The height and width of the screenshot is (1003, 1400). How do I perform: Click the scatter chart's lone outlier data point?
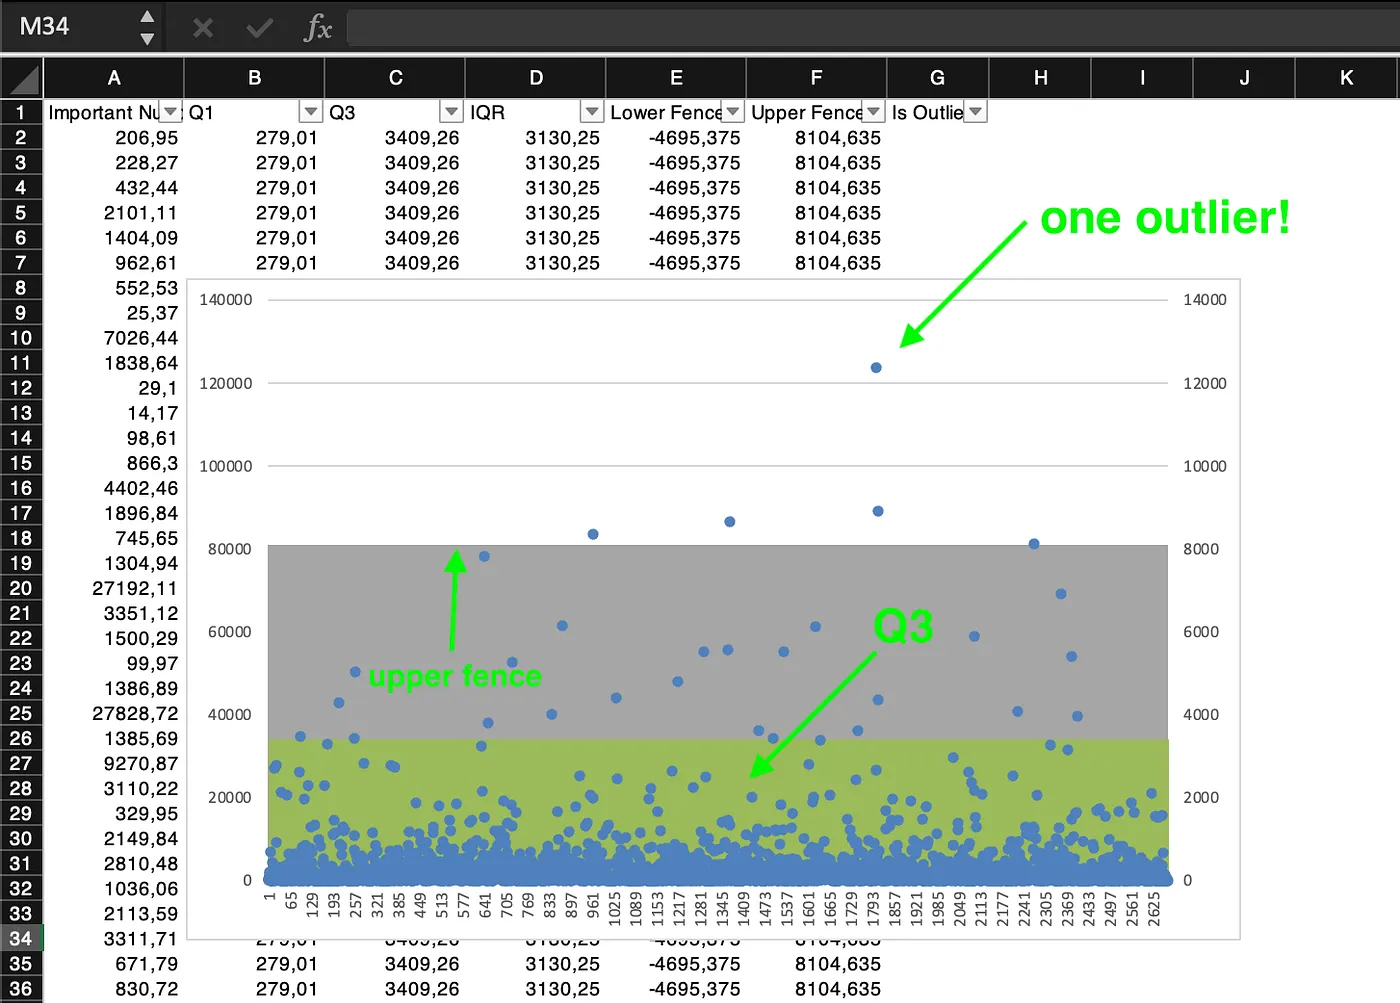[x=876, y=367]
